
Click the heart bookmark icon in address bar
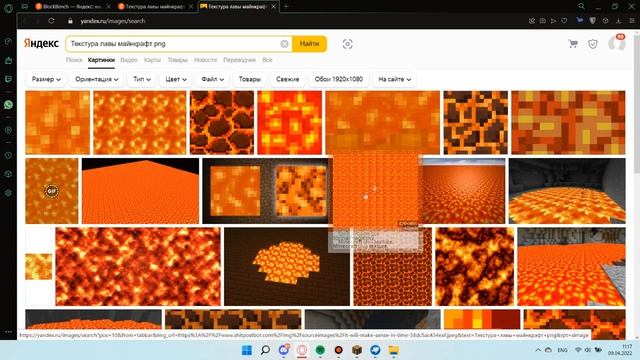(564, 20)
